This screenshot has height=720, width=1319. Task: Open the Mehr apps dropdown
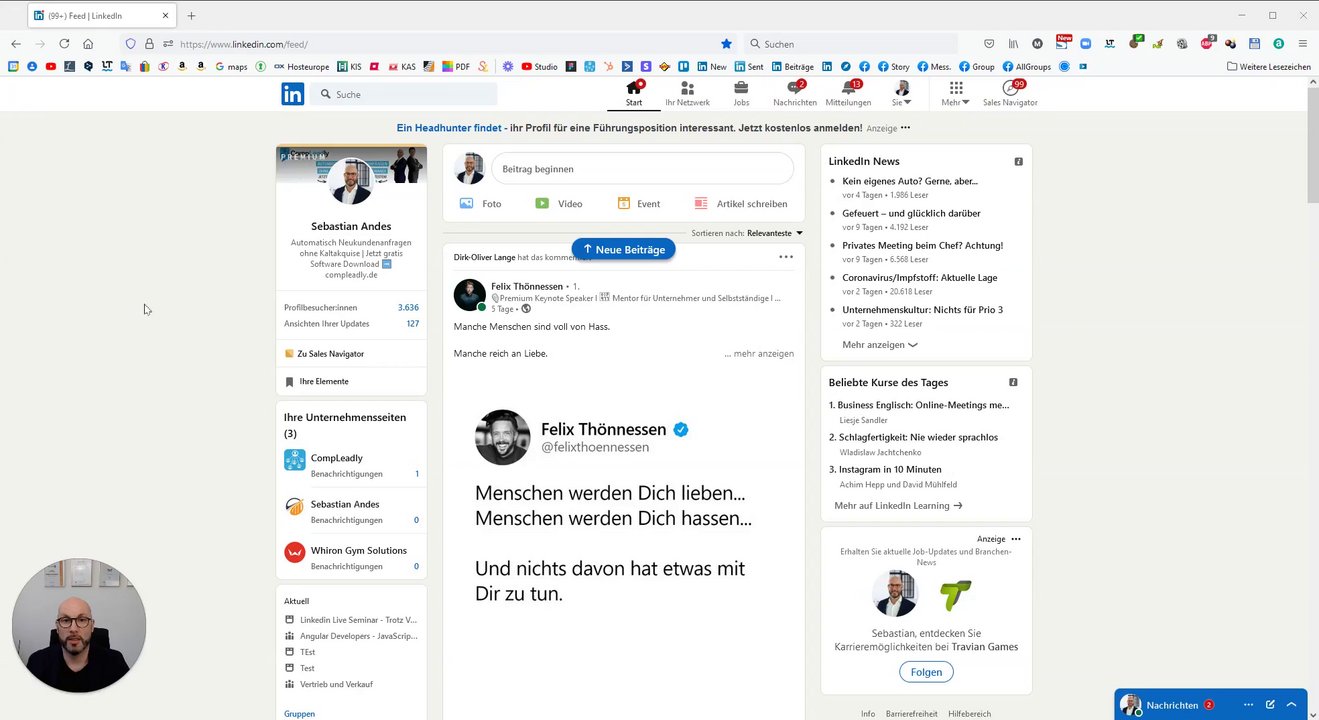tap(955, 93)
